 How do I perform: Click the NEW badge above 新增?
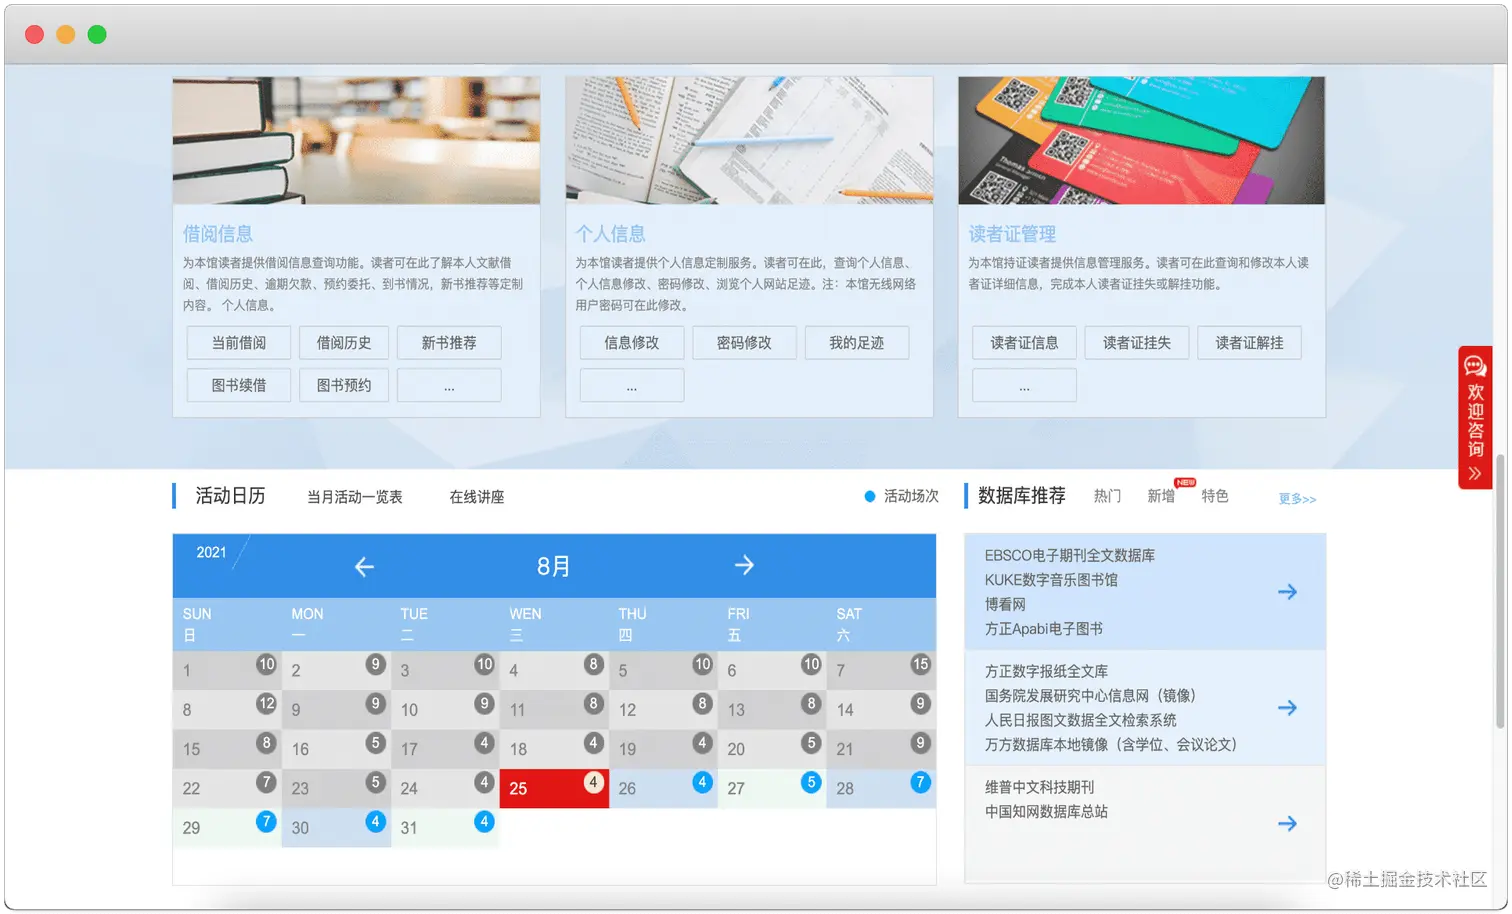(x=1185, y=481)
